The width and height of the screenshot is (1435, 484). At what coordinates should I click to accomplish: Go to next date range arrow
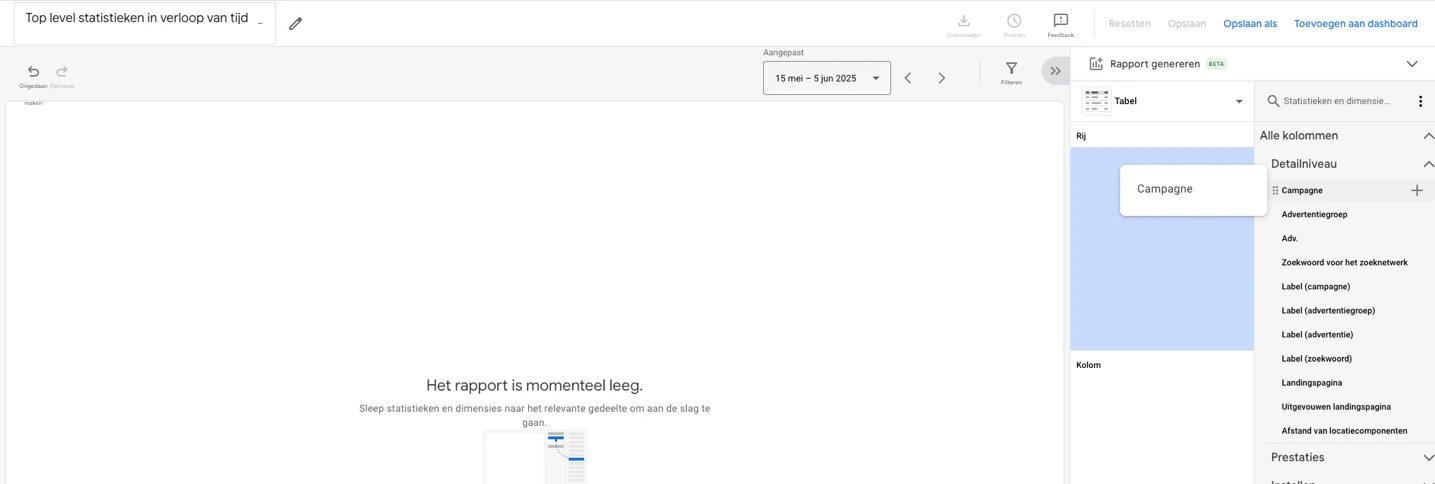pyautogui.click(x=942, y=78)
